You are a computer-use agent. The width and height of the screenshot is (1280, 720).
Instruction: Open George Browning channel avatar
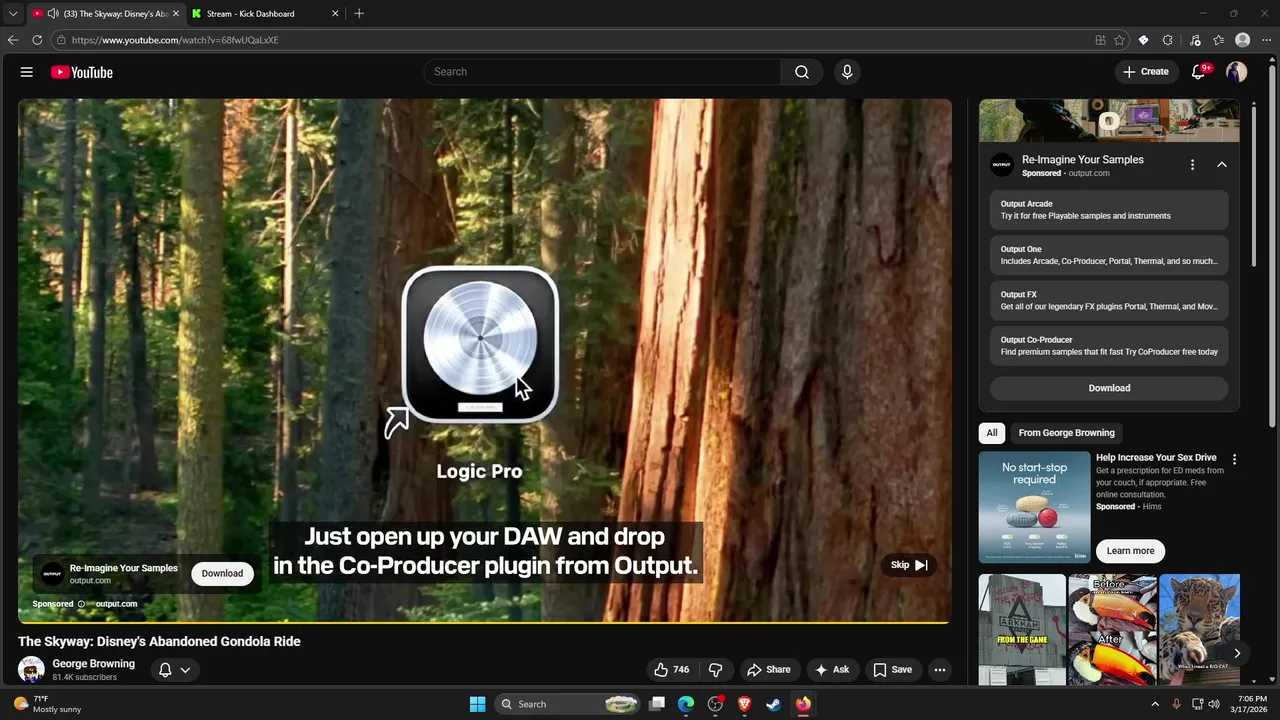point(31,669)
